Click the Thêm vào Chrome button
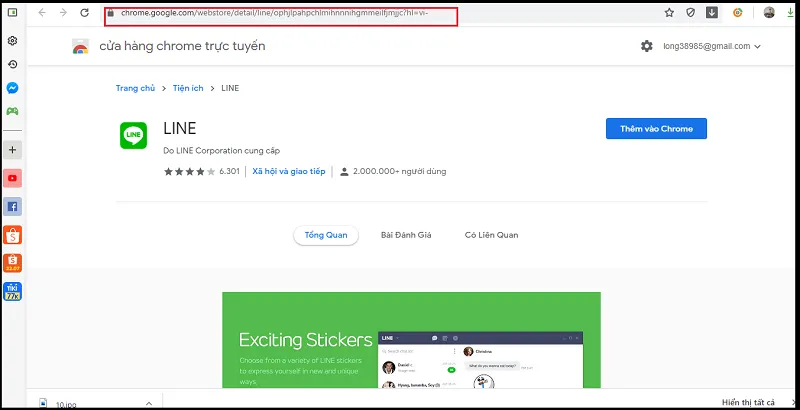The height and width of the screenshot is (410, 800). [x=655, y=129]
